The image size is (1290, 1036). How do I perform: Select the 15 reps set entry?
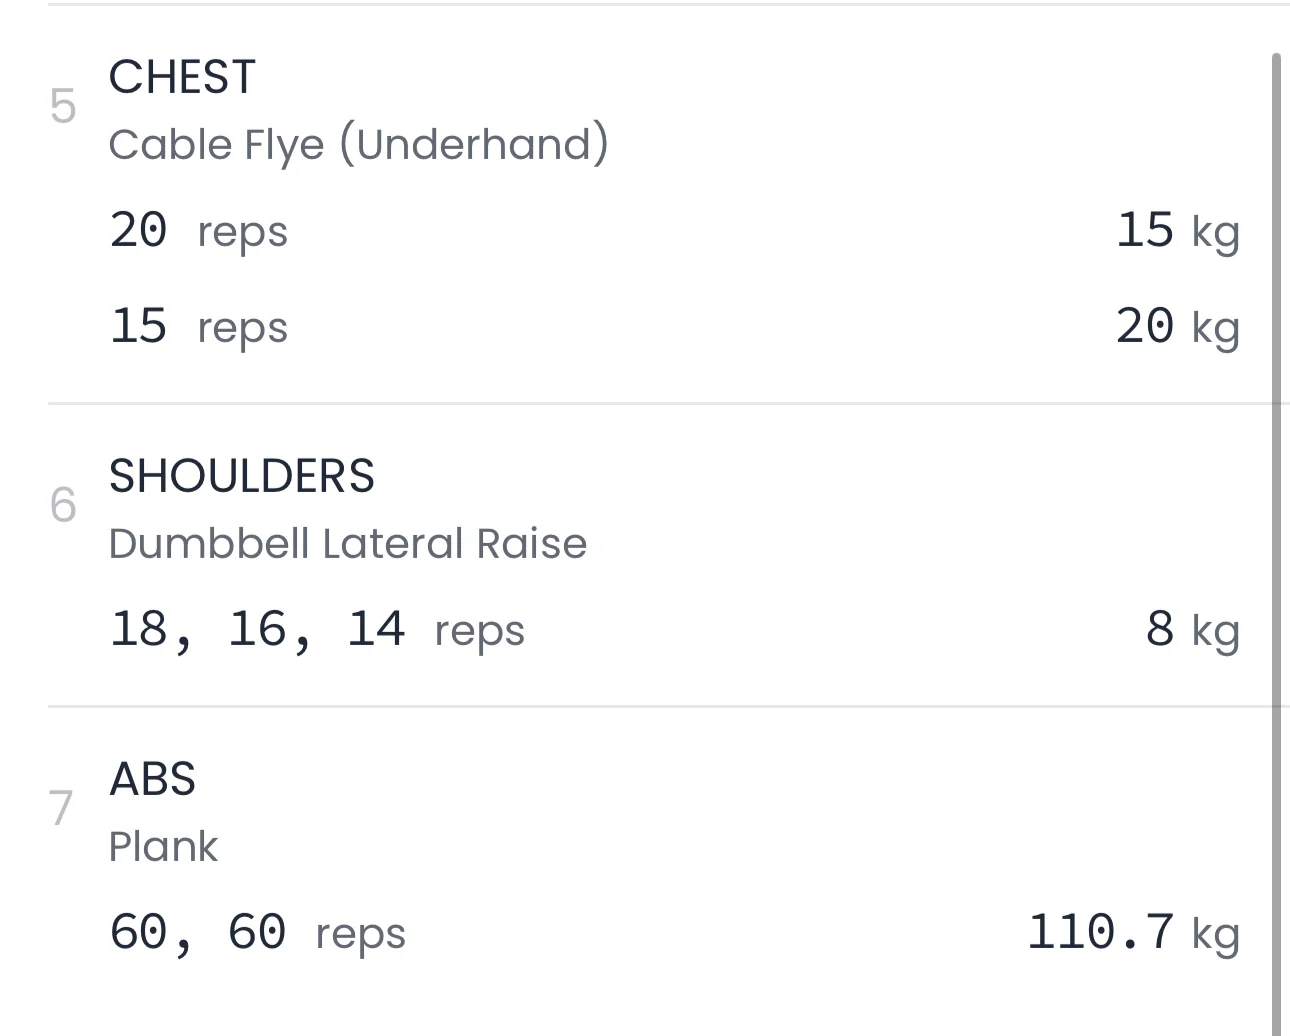[x=198, y=327]
